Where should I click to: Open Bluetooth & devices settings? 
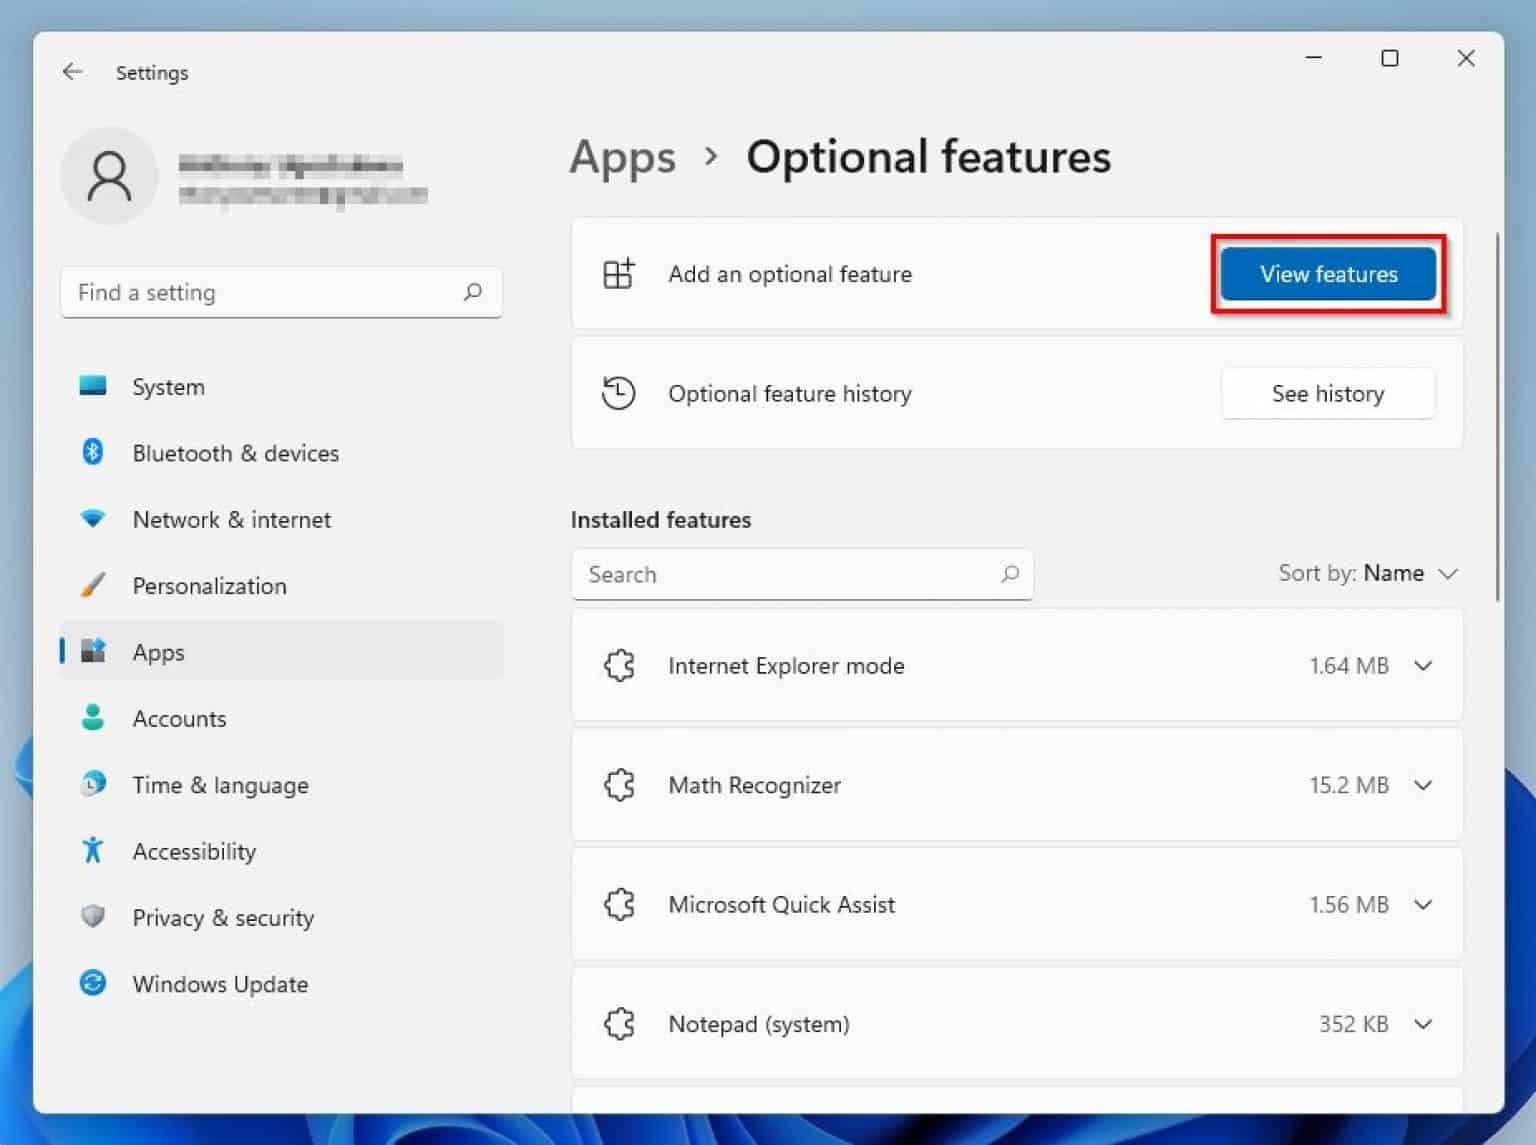93,452
